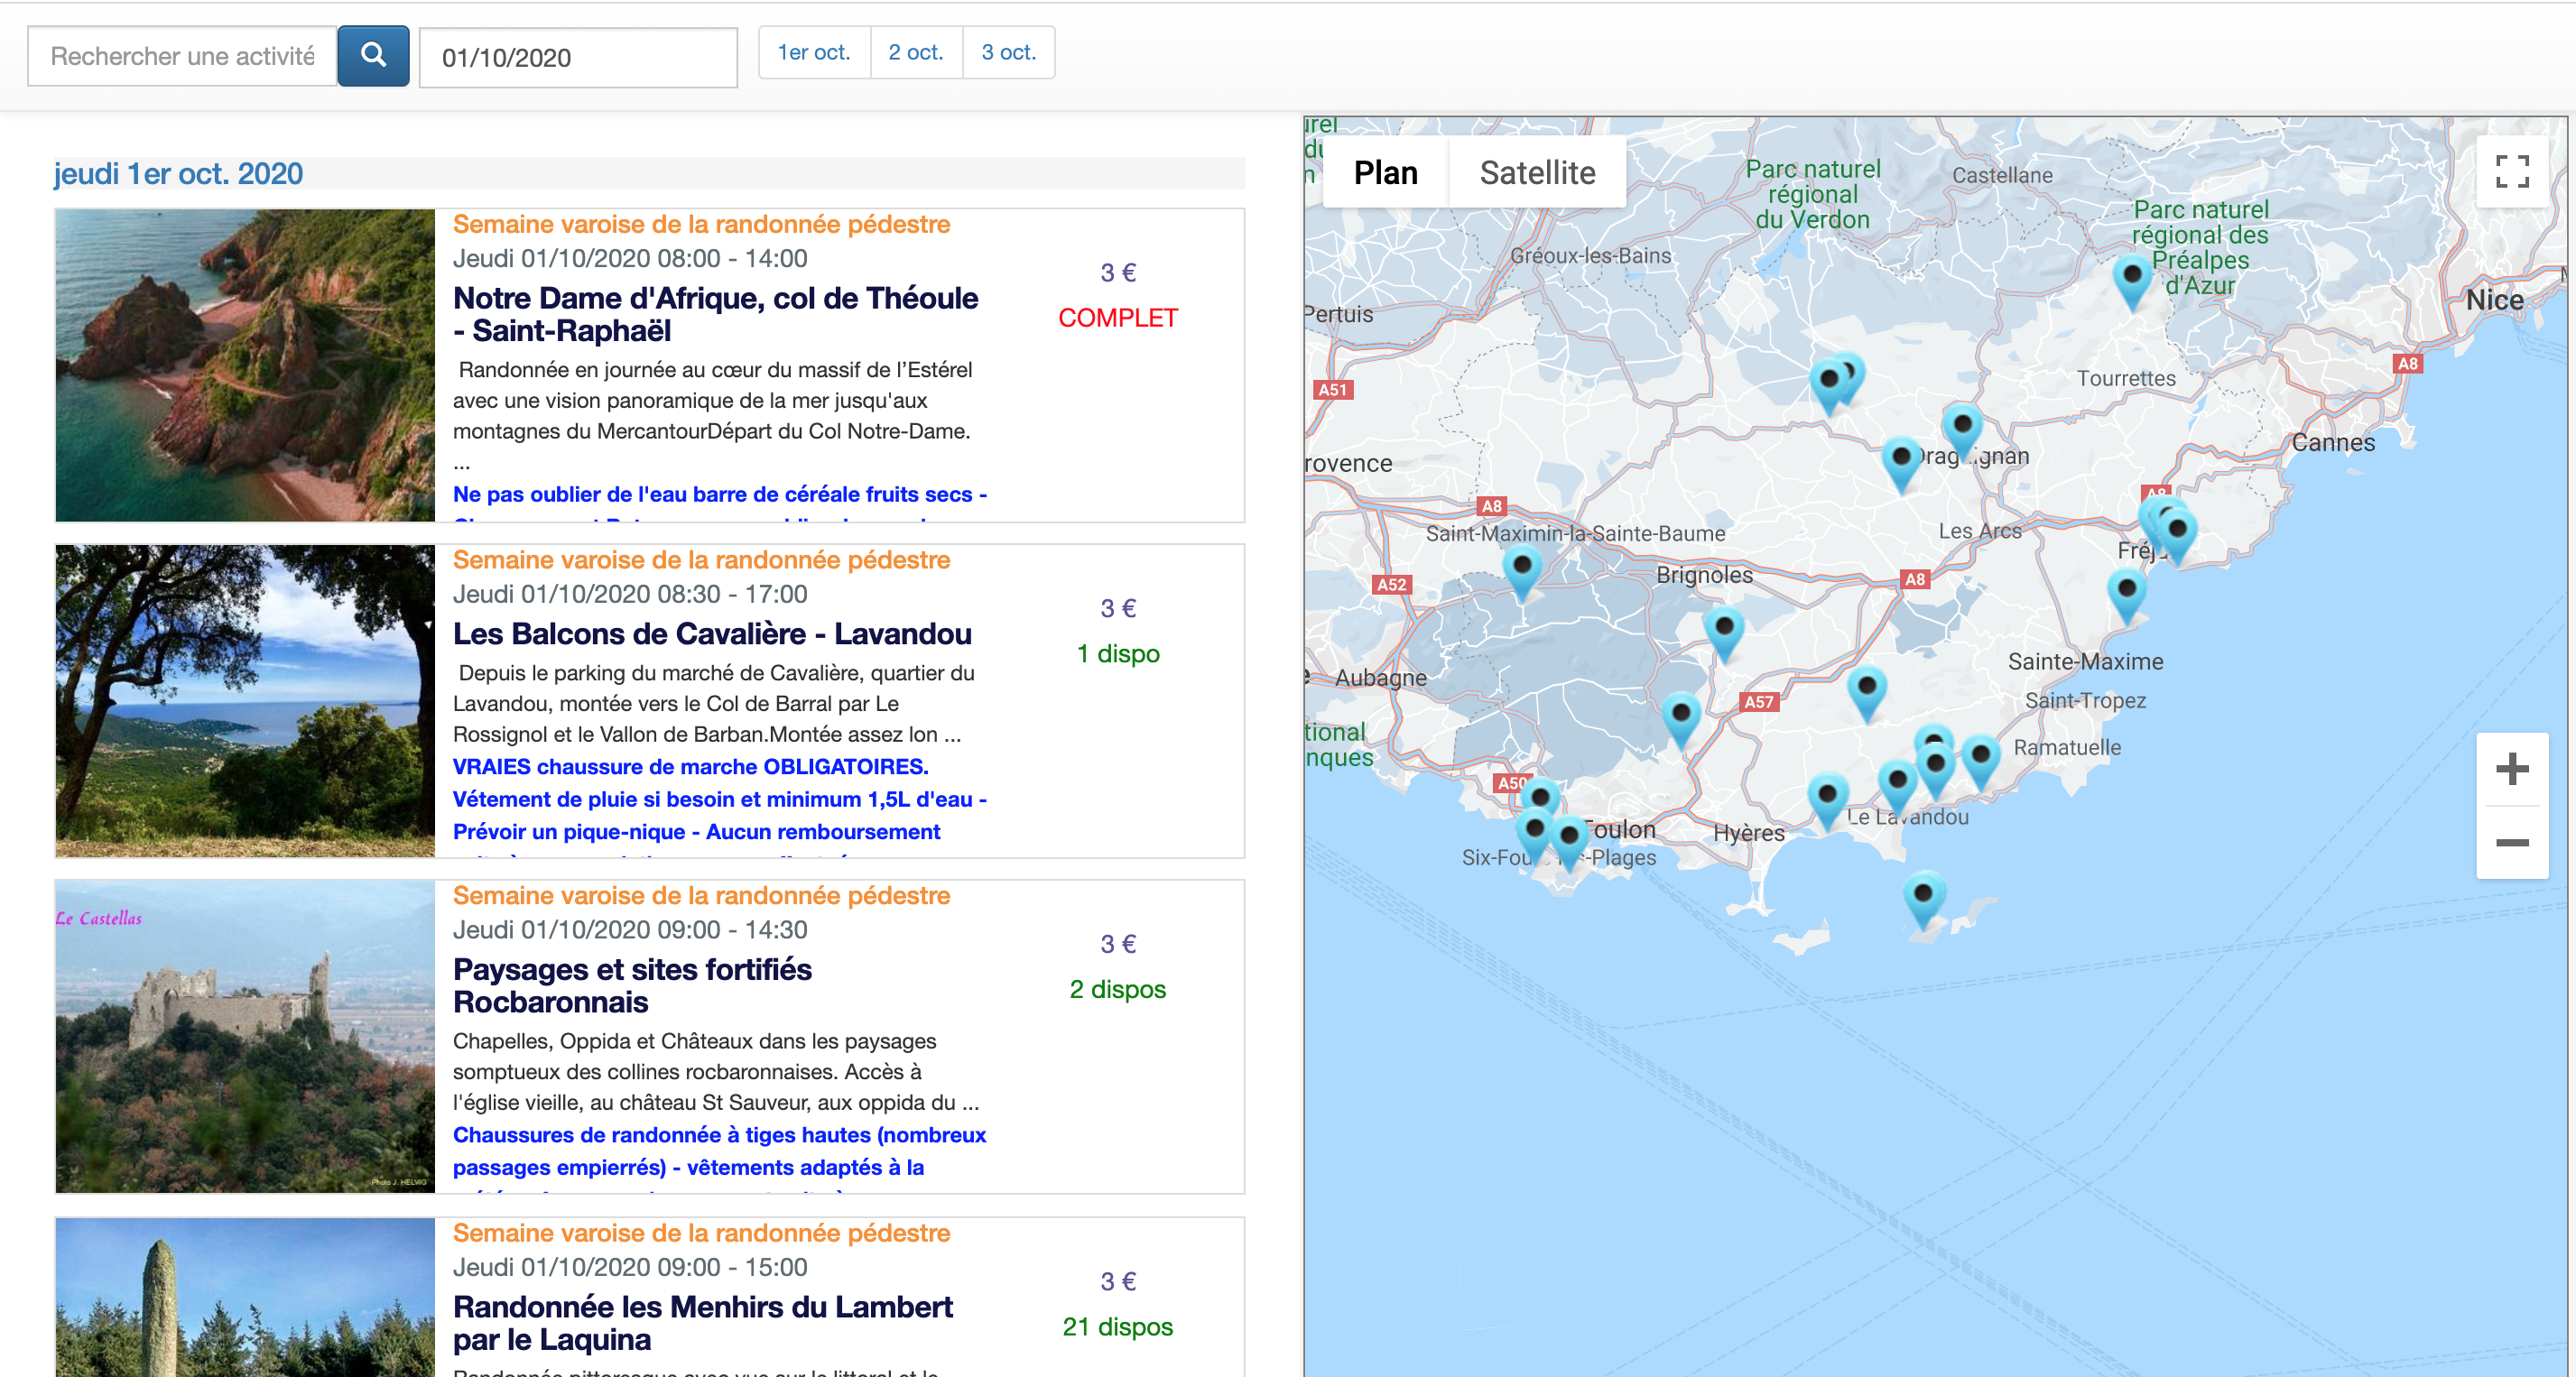Click the red COMPLET status label
2576x1377 pixels.
(1118, 318)
